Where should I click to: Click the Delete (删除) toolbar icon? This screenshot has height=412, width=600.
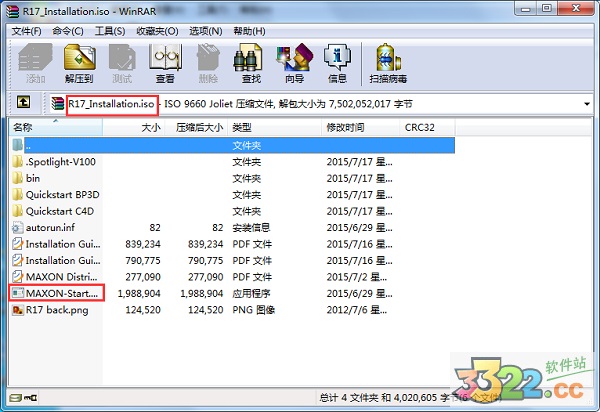coord(208,57)
